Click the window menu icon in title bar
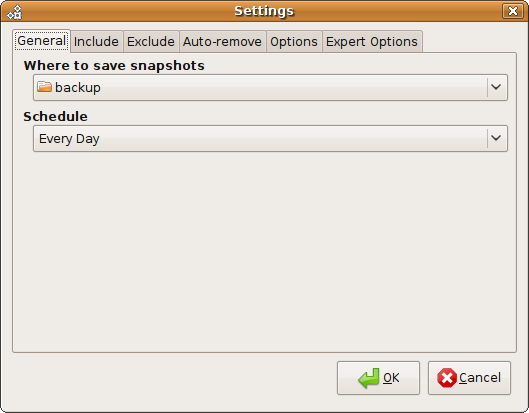The image size is (529, 413). click(15, 12)
